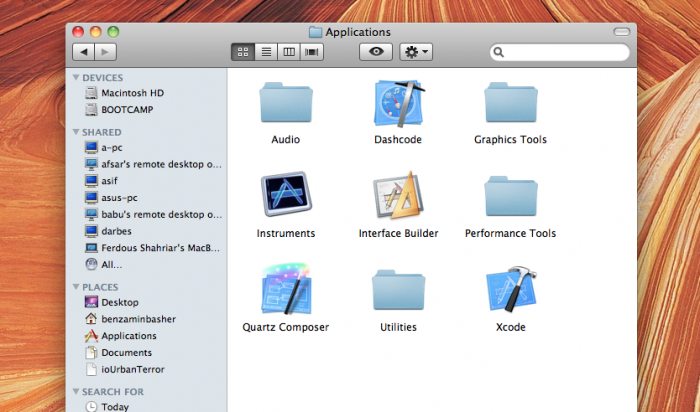Launch Interface Builder icon
This screenshot has height=412, width=700.
[398, 196]
